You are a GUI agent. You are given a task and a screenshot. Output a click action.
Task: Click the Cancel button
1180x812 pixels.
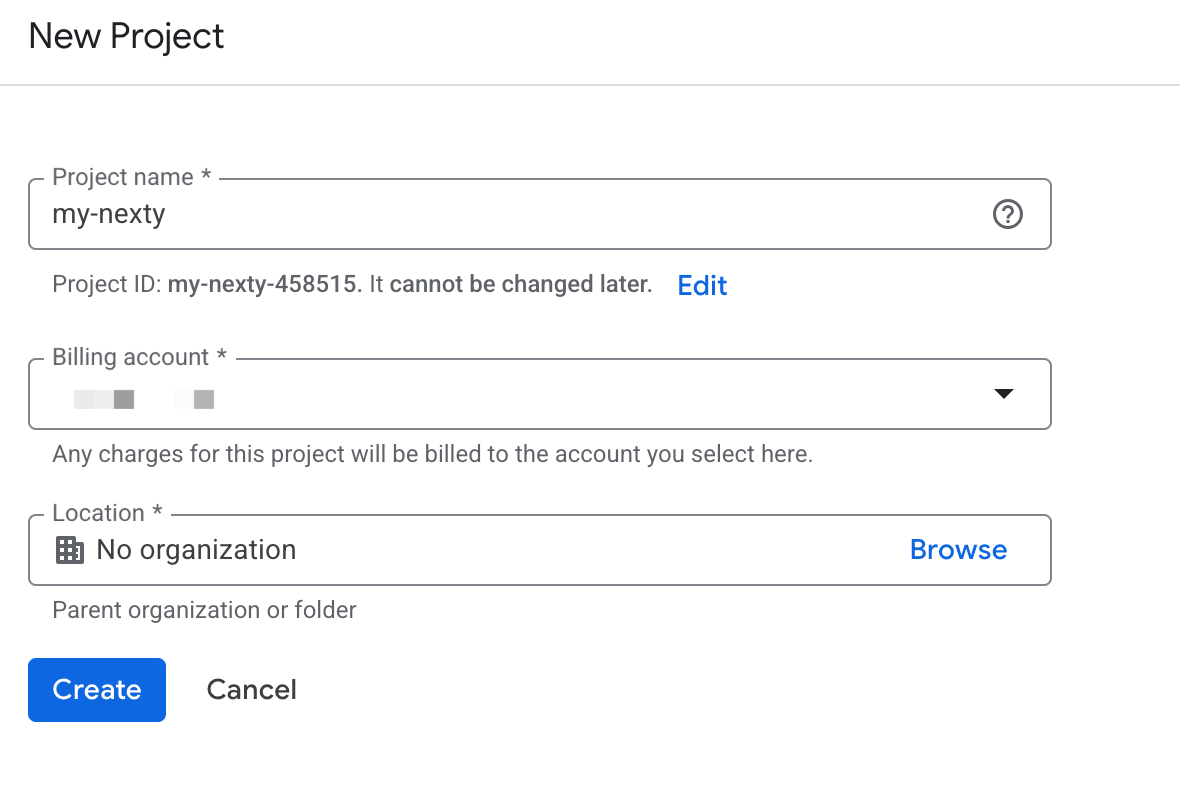tap(251, 689)
